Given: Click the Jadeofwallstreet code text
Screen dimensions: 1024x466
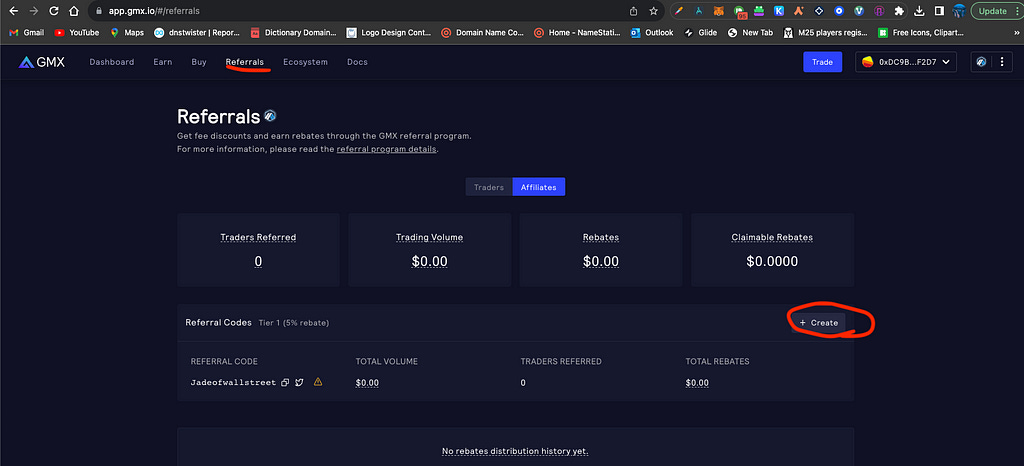Looking at the screenshot, I should click(233, 382).
